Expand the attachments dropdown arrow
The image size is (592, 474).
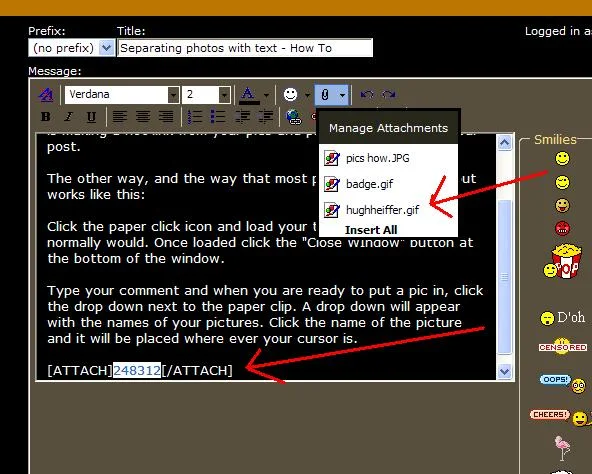coord(342,95)
